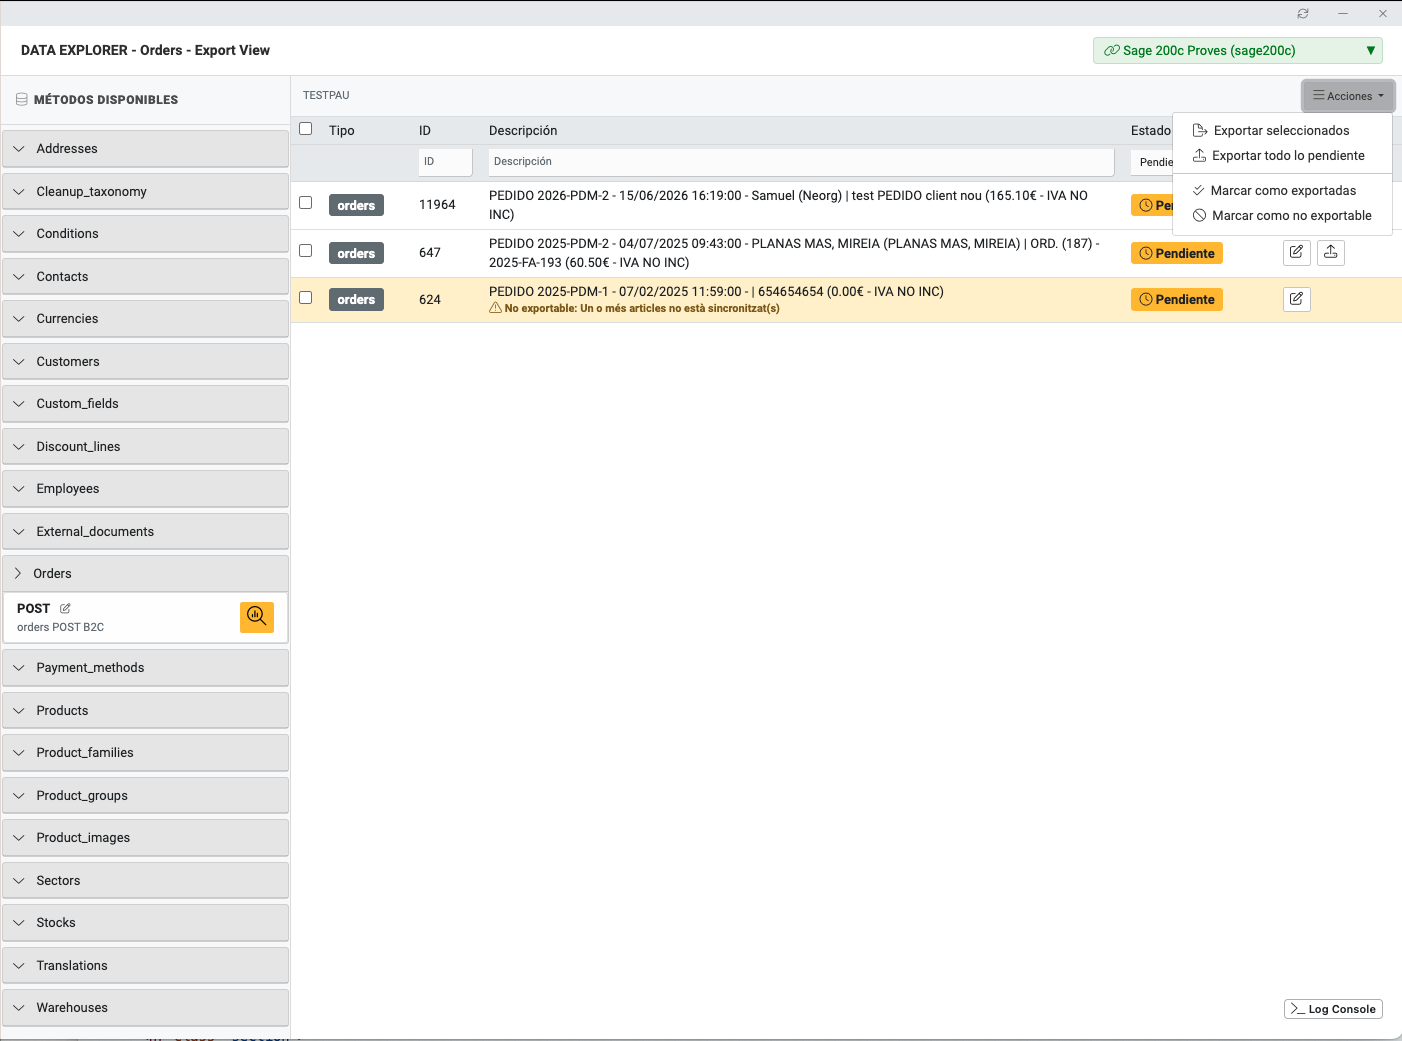Screen dimensions: 1402x1041
Task: Expand the Employees section
Action: pos(146,488)
